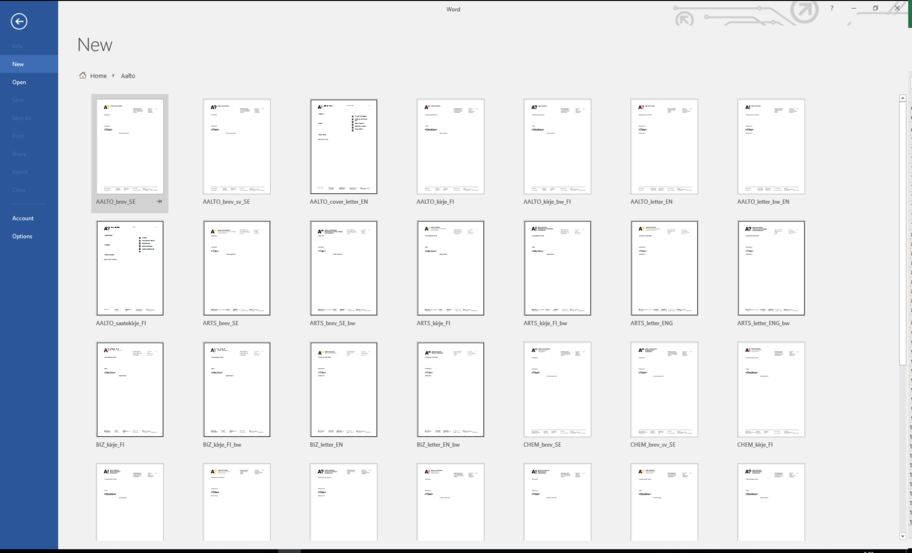
Task: Open the Help question mark icon
Action: point(831,9)
